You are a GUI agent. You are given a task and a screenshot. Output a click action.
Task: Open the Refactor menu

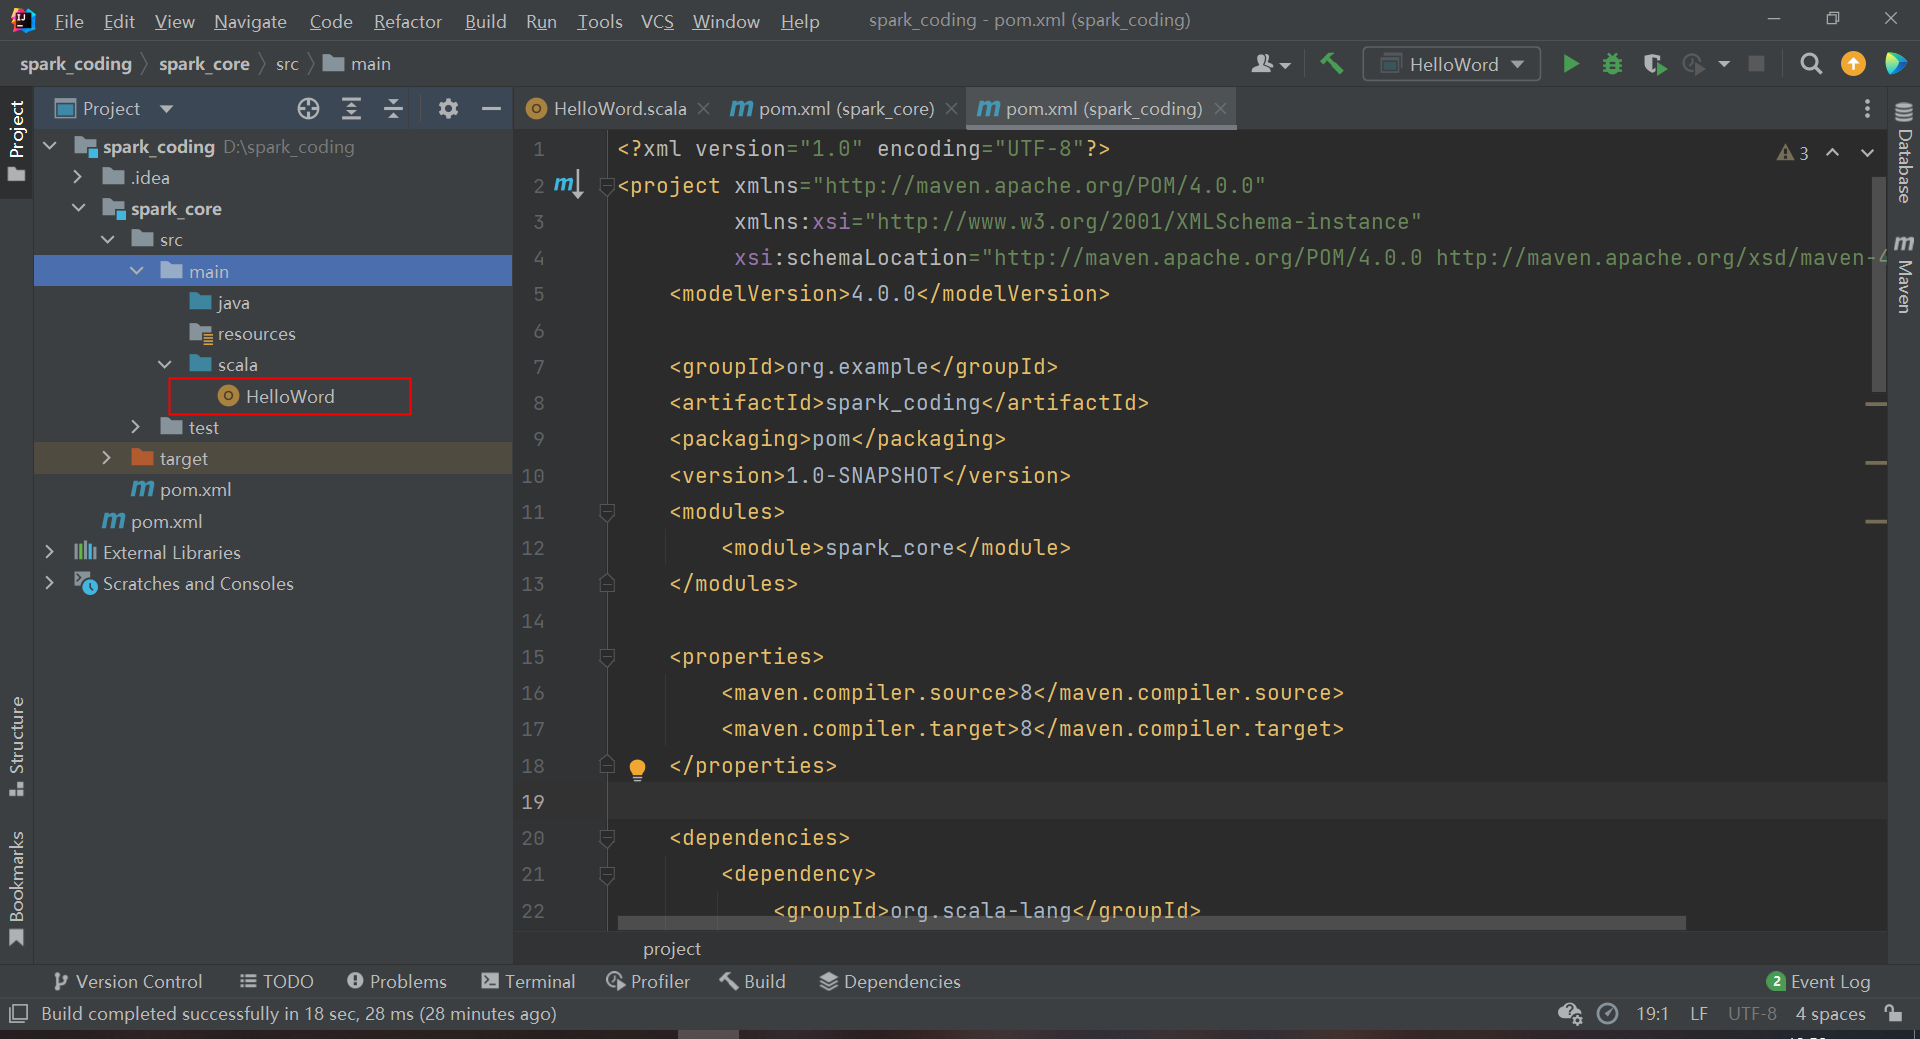(407, 21)
